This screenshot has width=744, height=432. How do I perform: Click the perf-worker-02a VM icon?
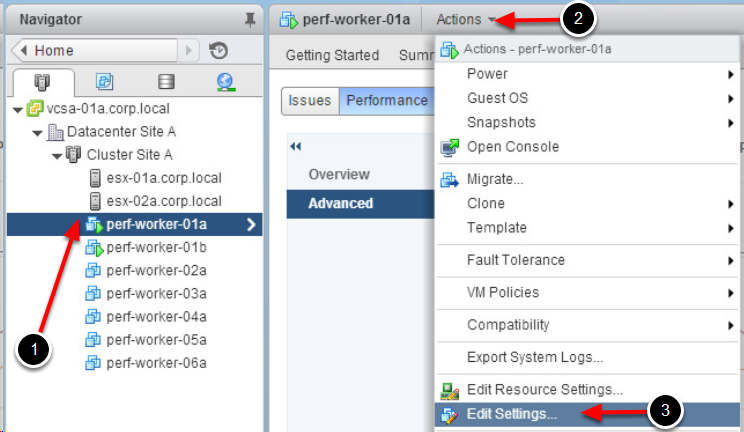pyautogui.click(x=93, y=271)
